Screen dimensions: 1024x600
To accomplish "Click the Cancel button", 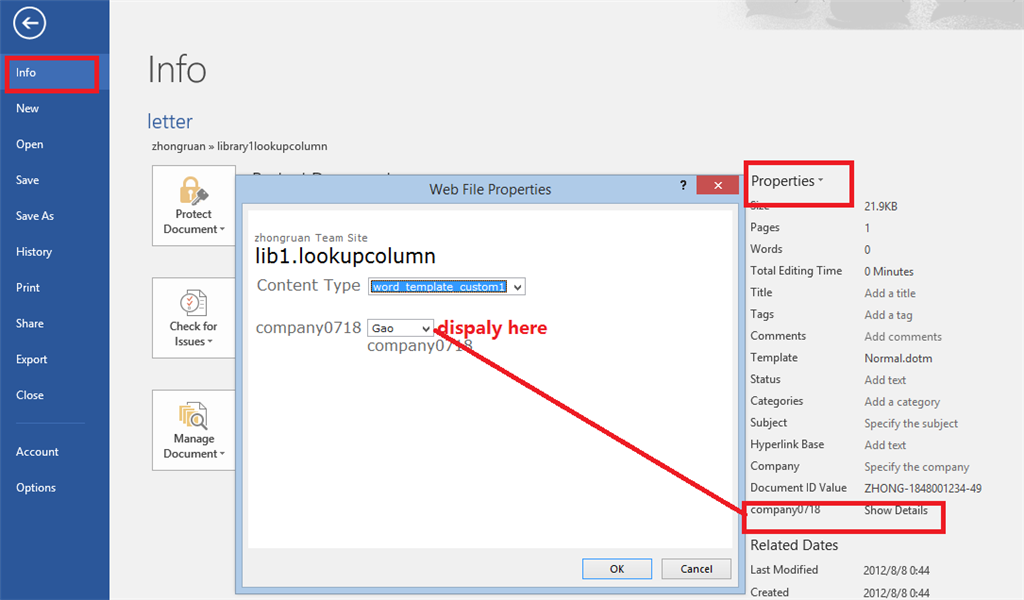I will pos(696,569).
